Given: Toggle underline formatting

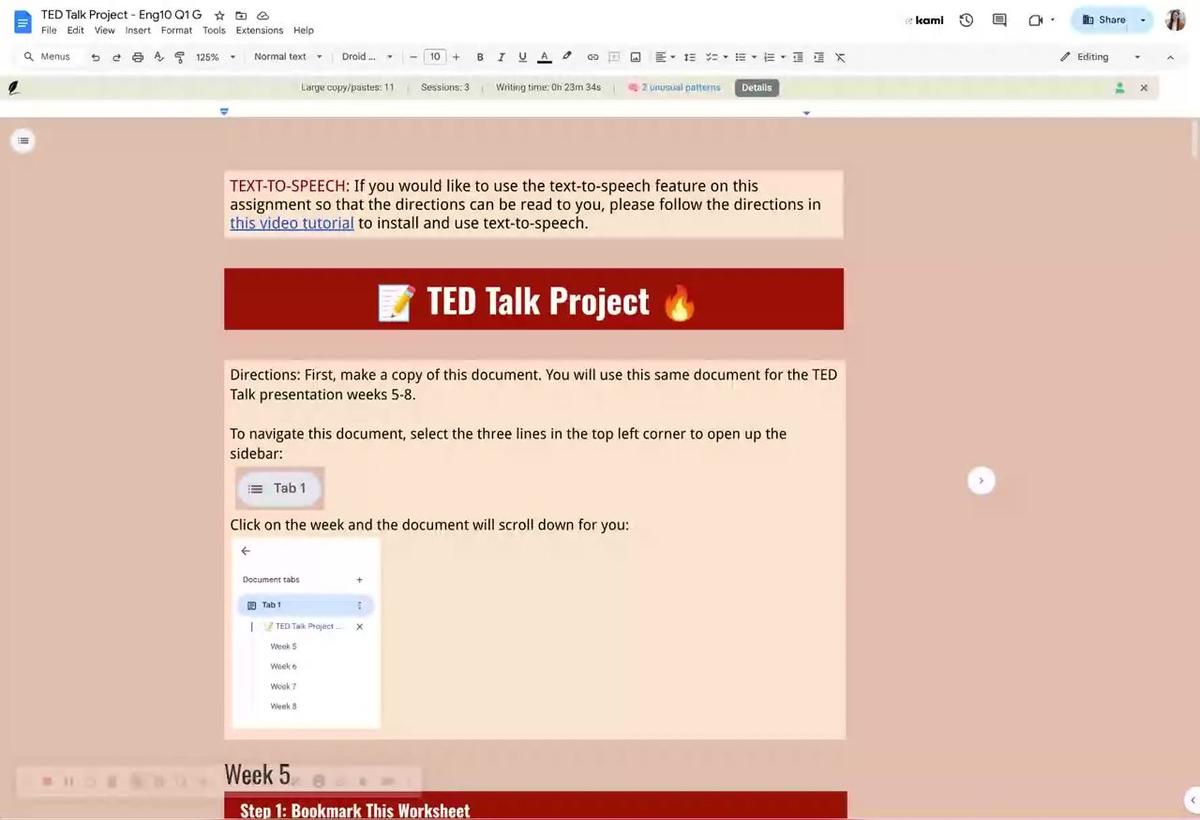Looking at the screenshot, I should tap(522, 57).
